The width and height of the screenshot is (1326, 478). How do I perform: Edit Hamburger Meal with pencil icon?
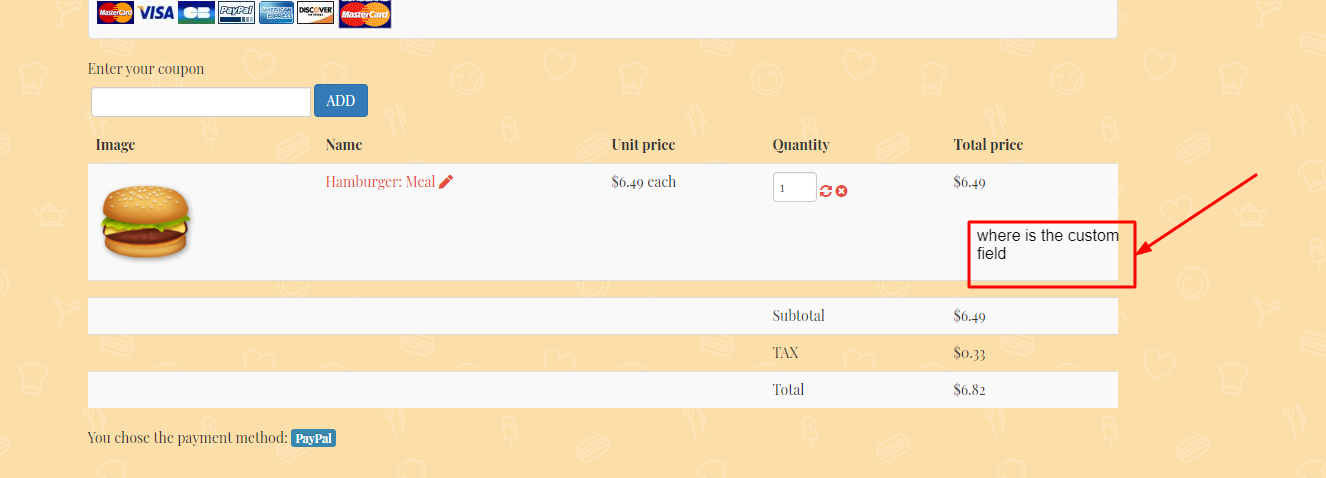click(x=446, y=182)
